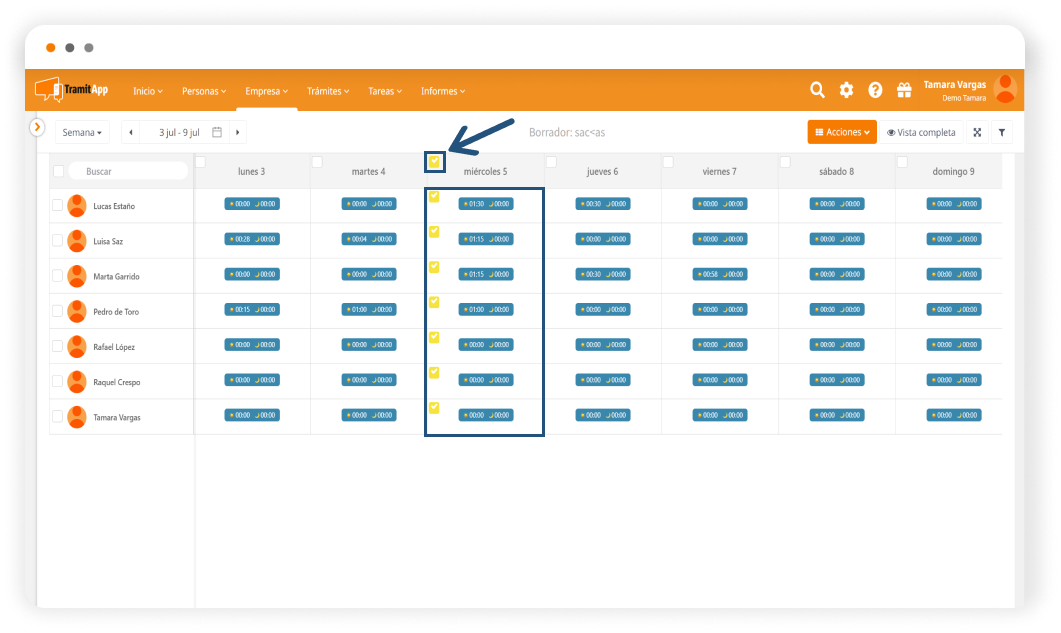
Task: Go to next week arrow
Action: coord(237,132)
